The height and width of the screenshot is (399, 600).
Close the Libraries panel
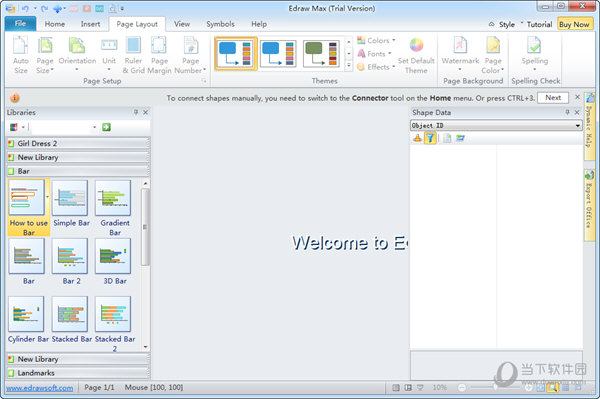tap(145, 112)
